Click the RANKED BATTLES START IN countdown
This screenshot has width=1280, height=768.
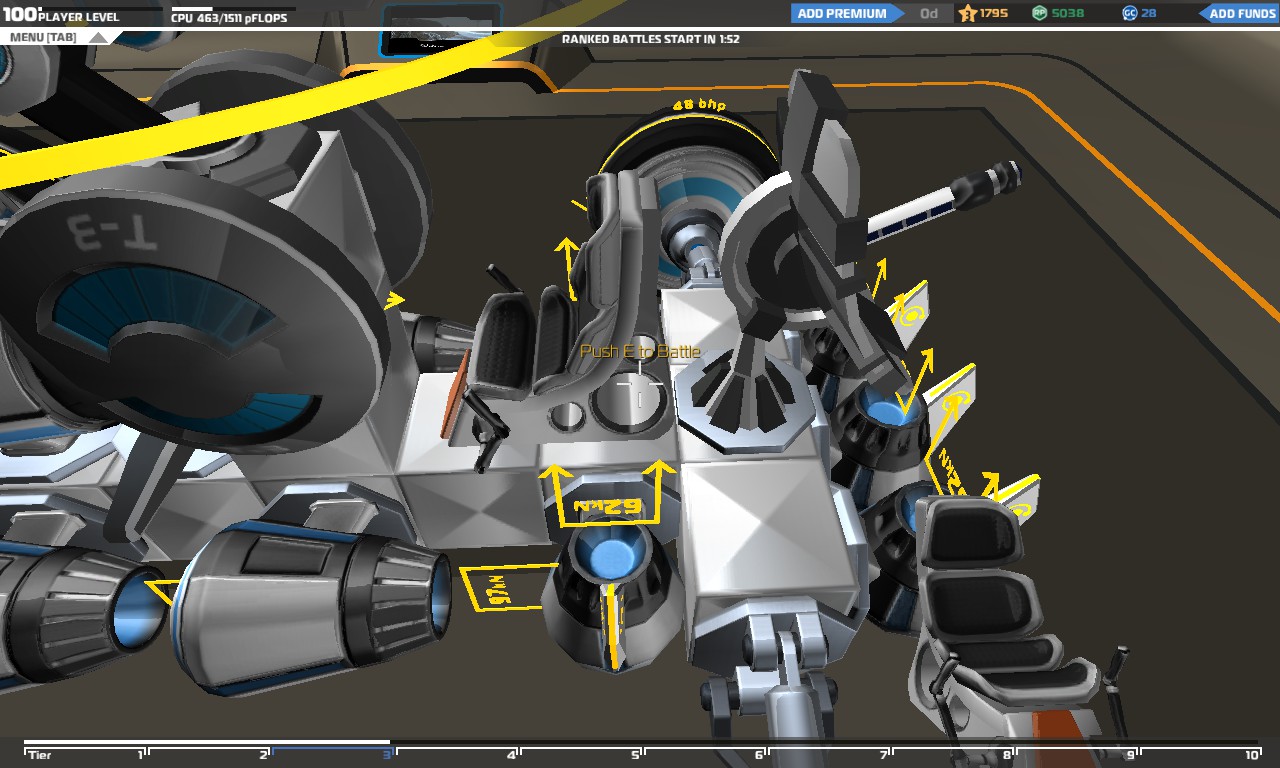coord(650,39)
